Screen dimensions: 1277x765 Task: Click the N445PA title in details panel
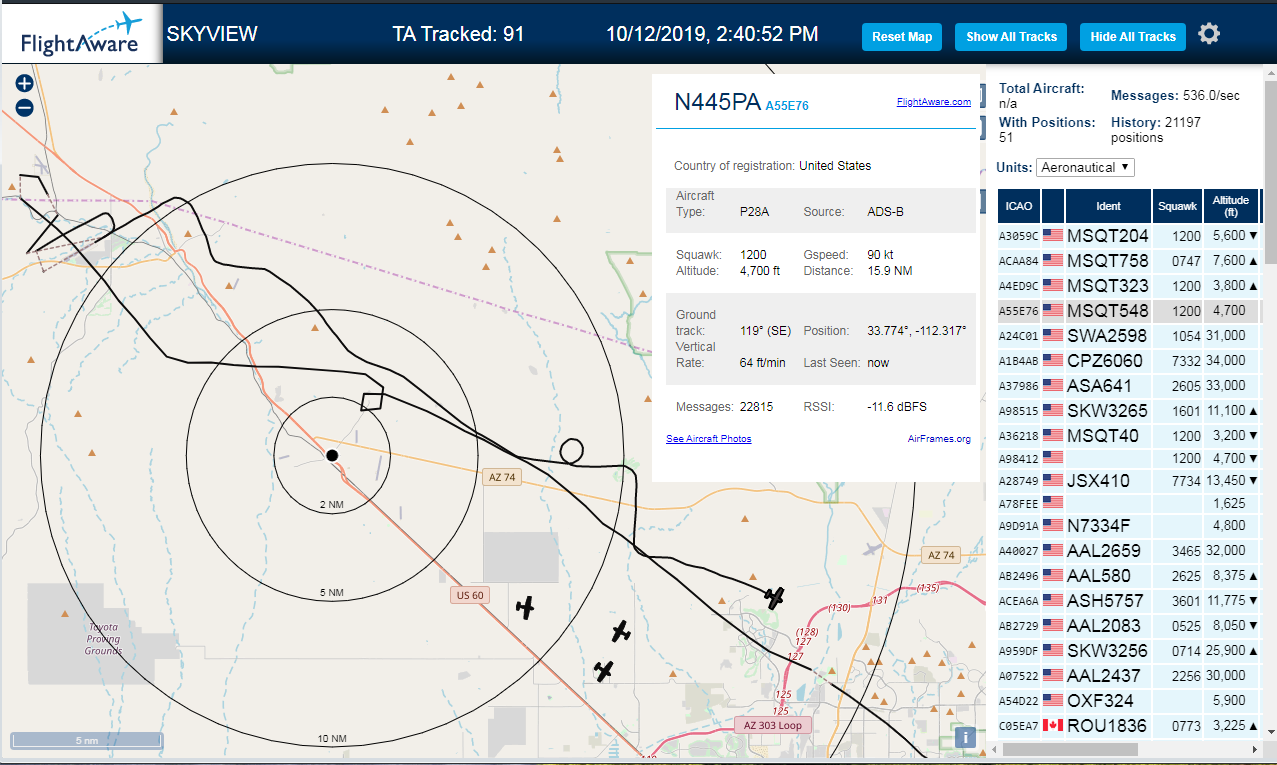718,102
